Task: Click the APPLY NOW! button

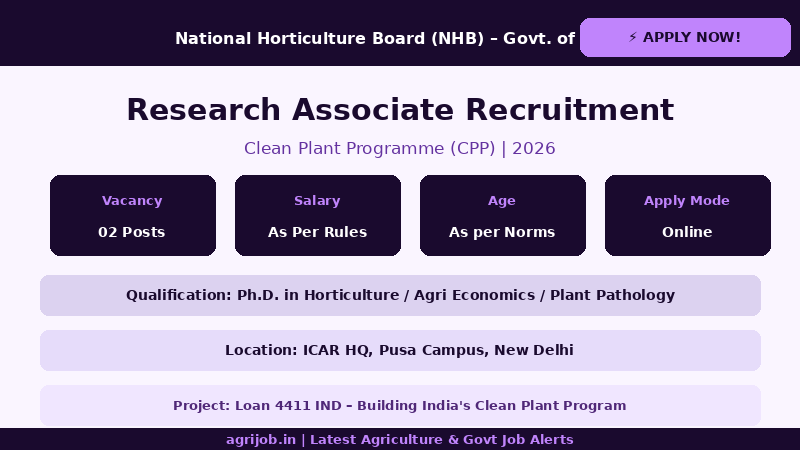Action: pyautogui.click(x=685, y=37)
